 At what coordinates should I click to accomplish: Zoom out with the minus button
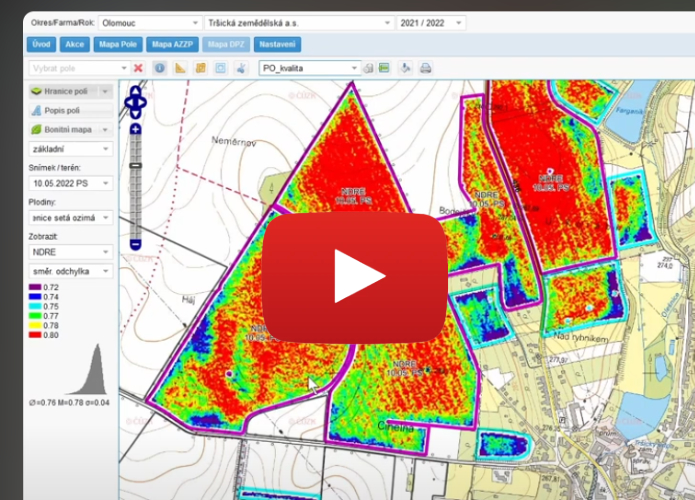[136, 244]
